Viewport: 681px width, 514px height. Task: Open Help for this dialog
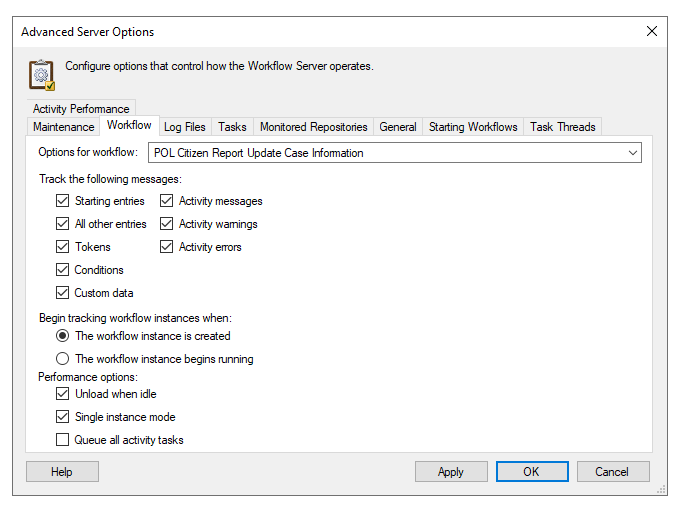[62, 472]
